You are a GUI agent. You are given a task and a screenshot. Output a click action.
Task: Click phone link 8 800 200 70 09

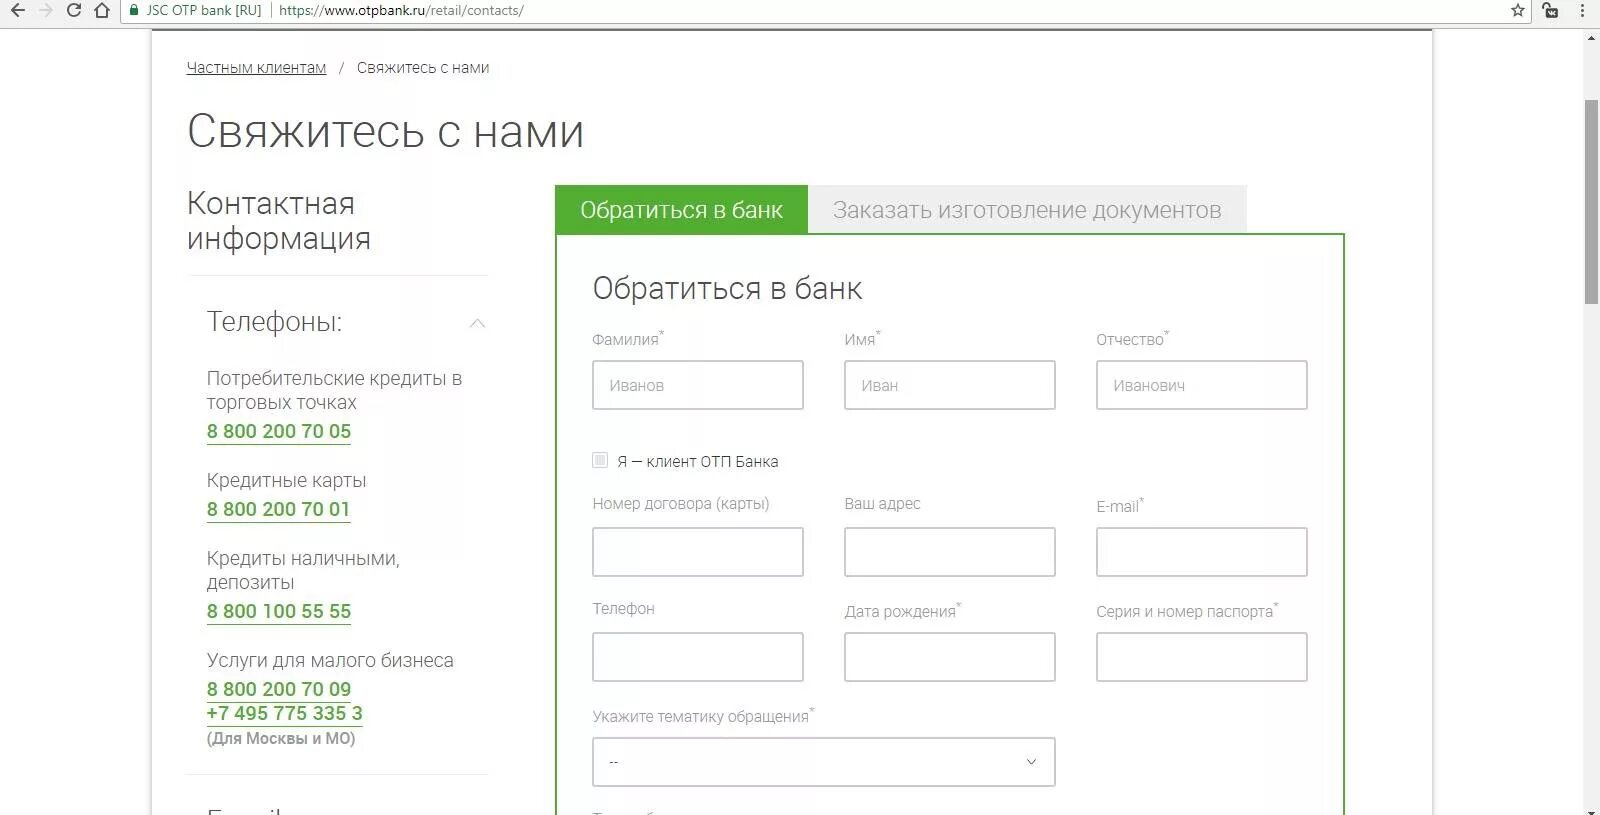279,689
